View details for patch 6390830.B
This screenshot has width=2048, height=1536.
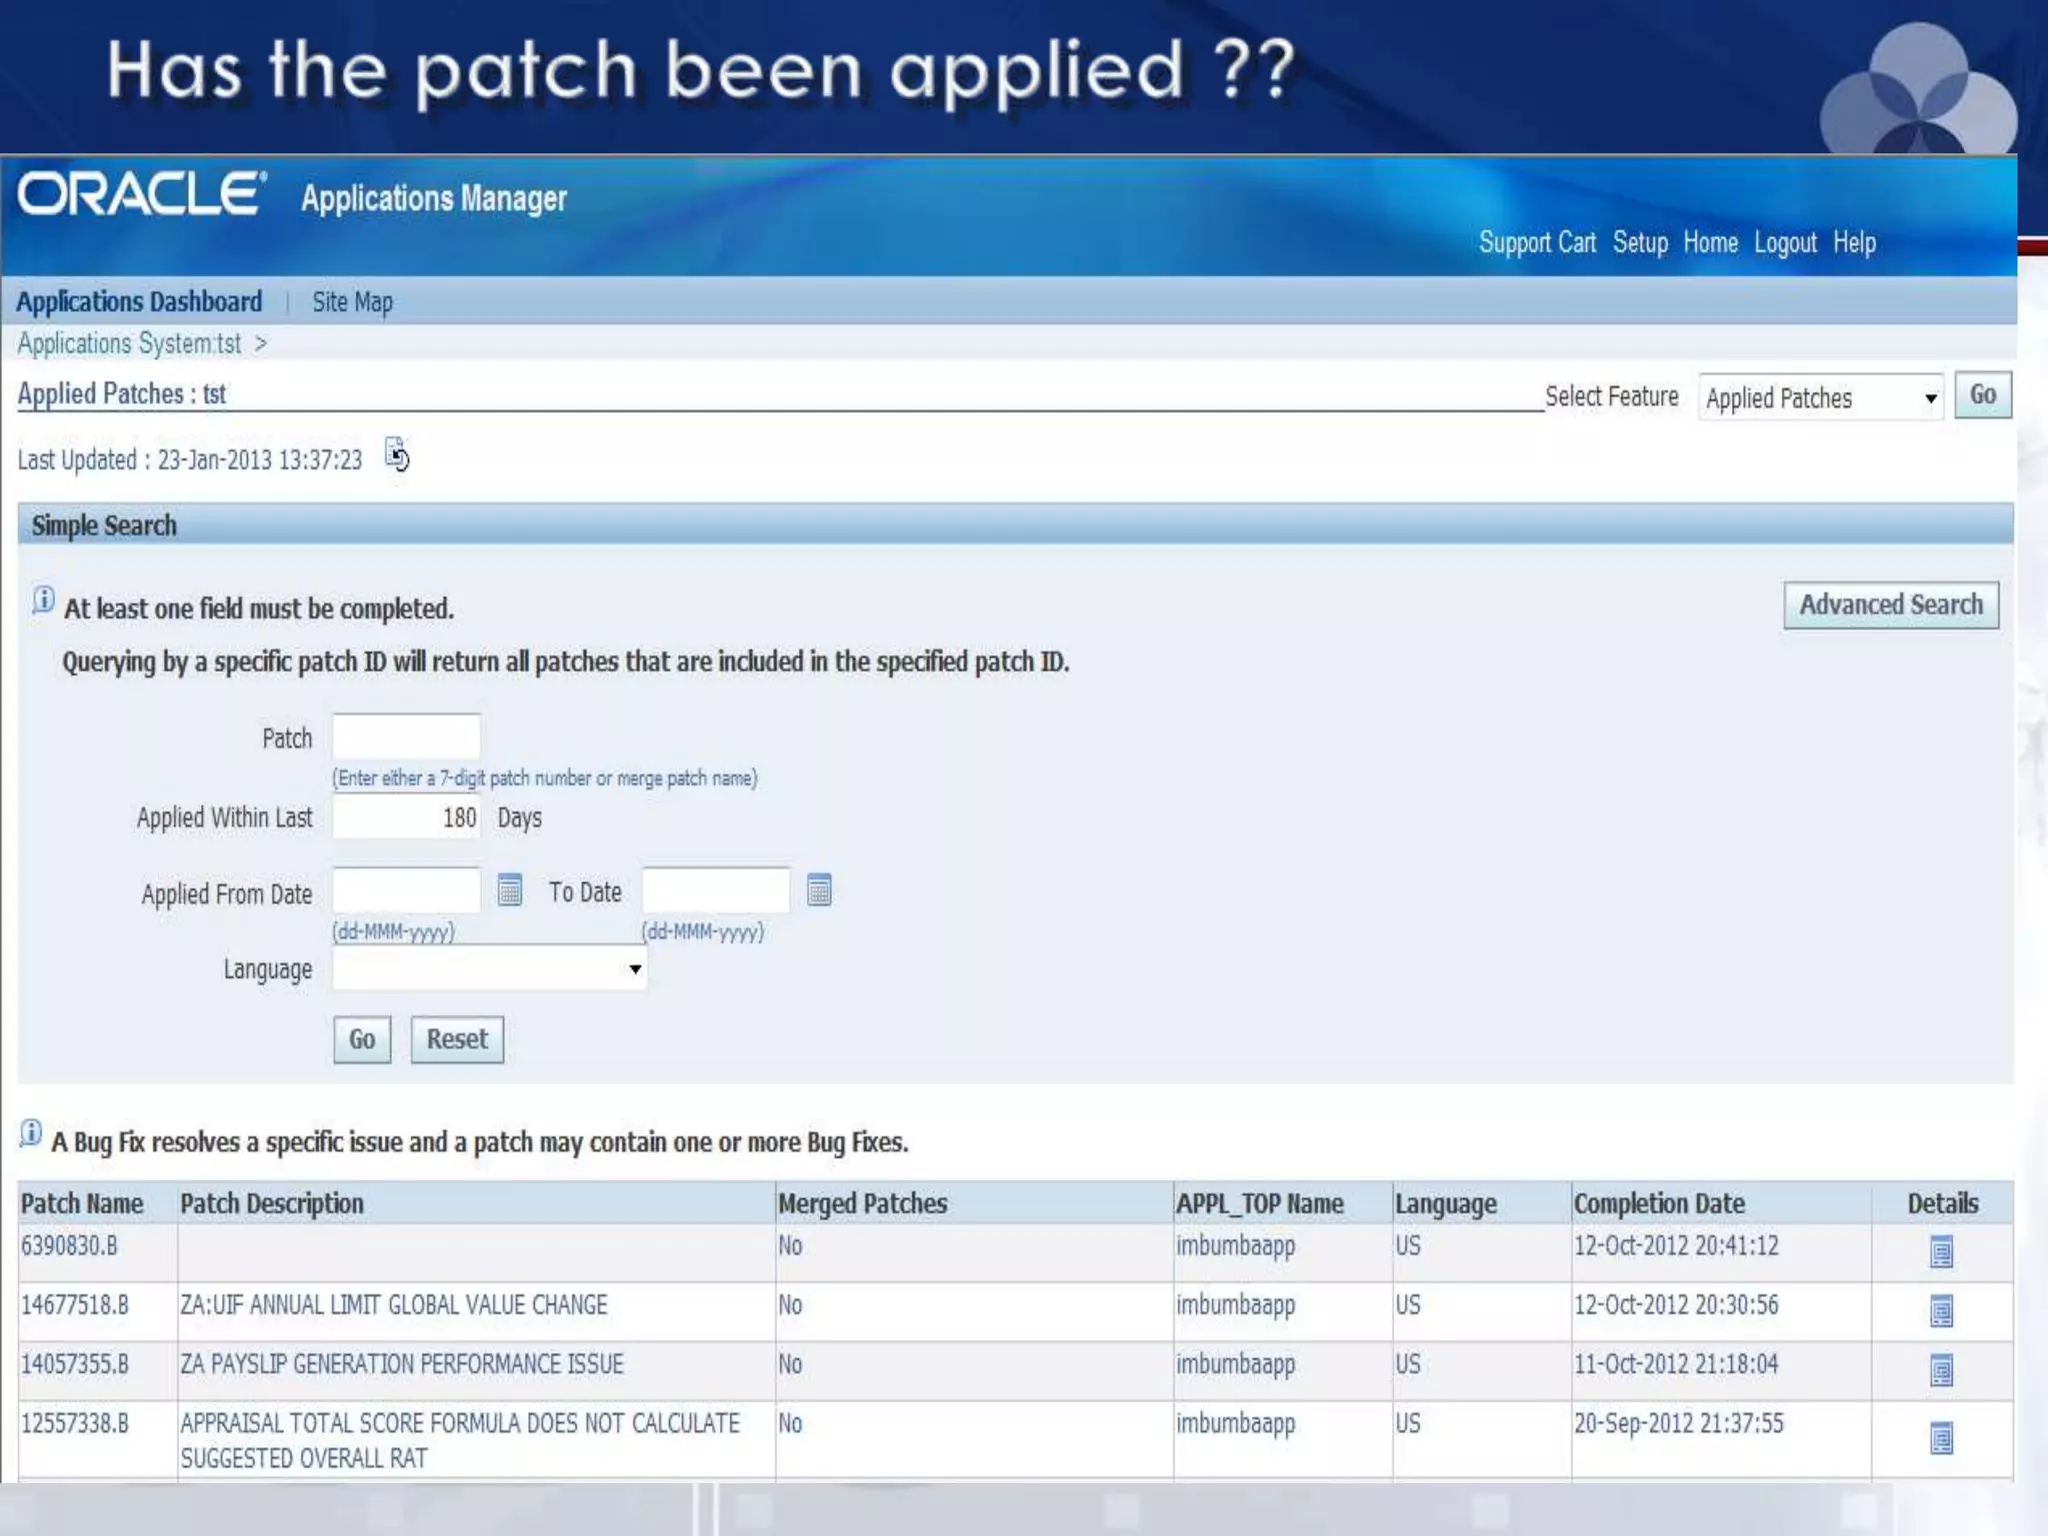pos(1940,1251)
